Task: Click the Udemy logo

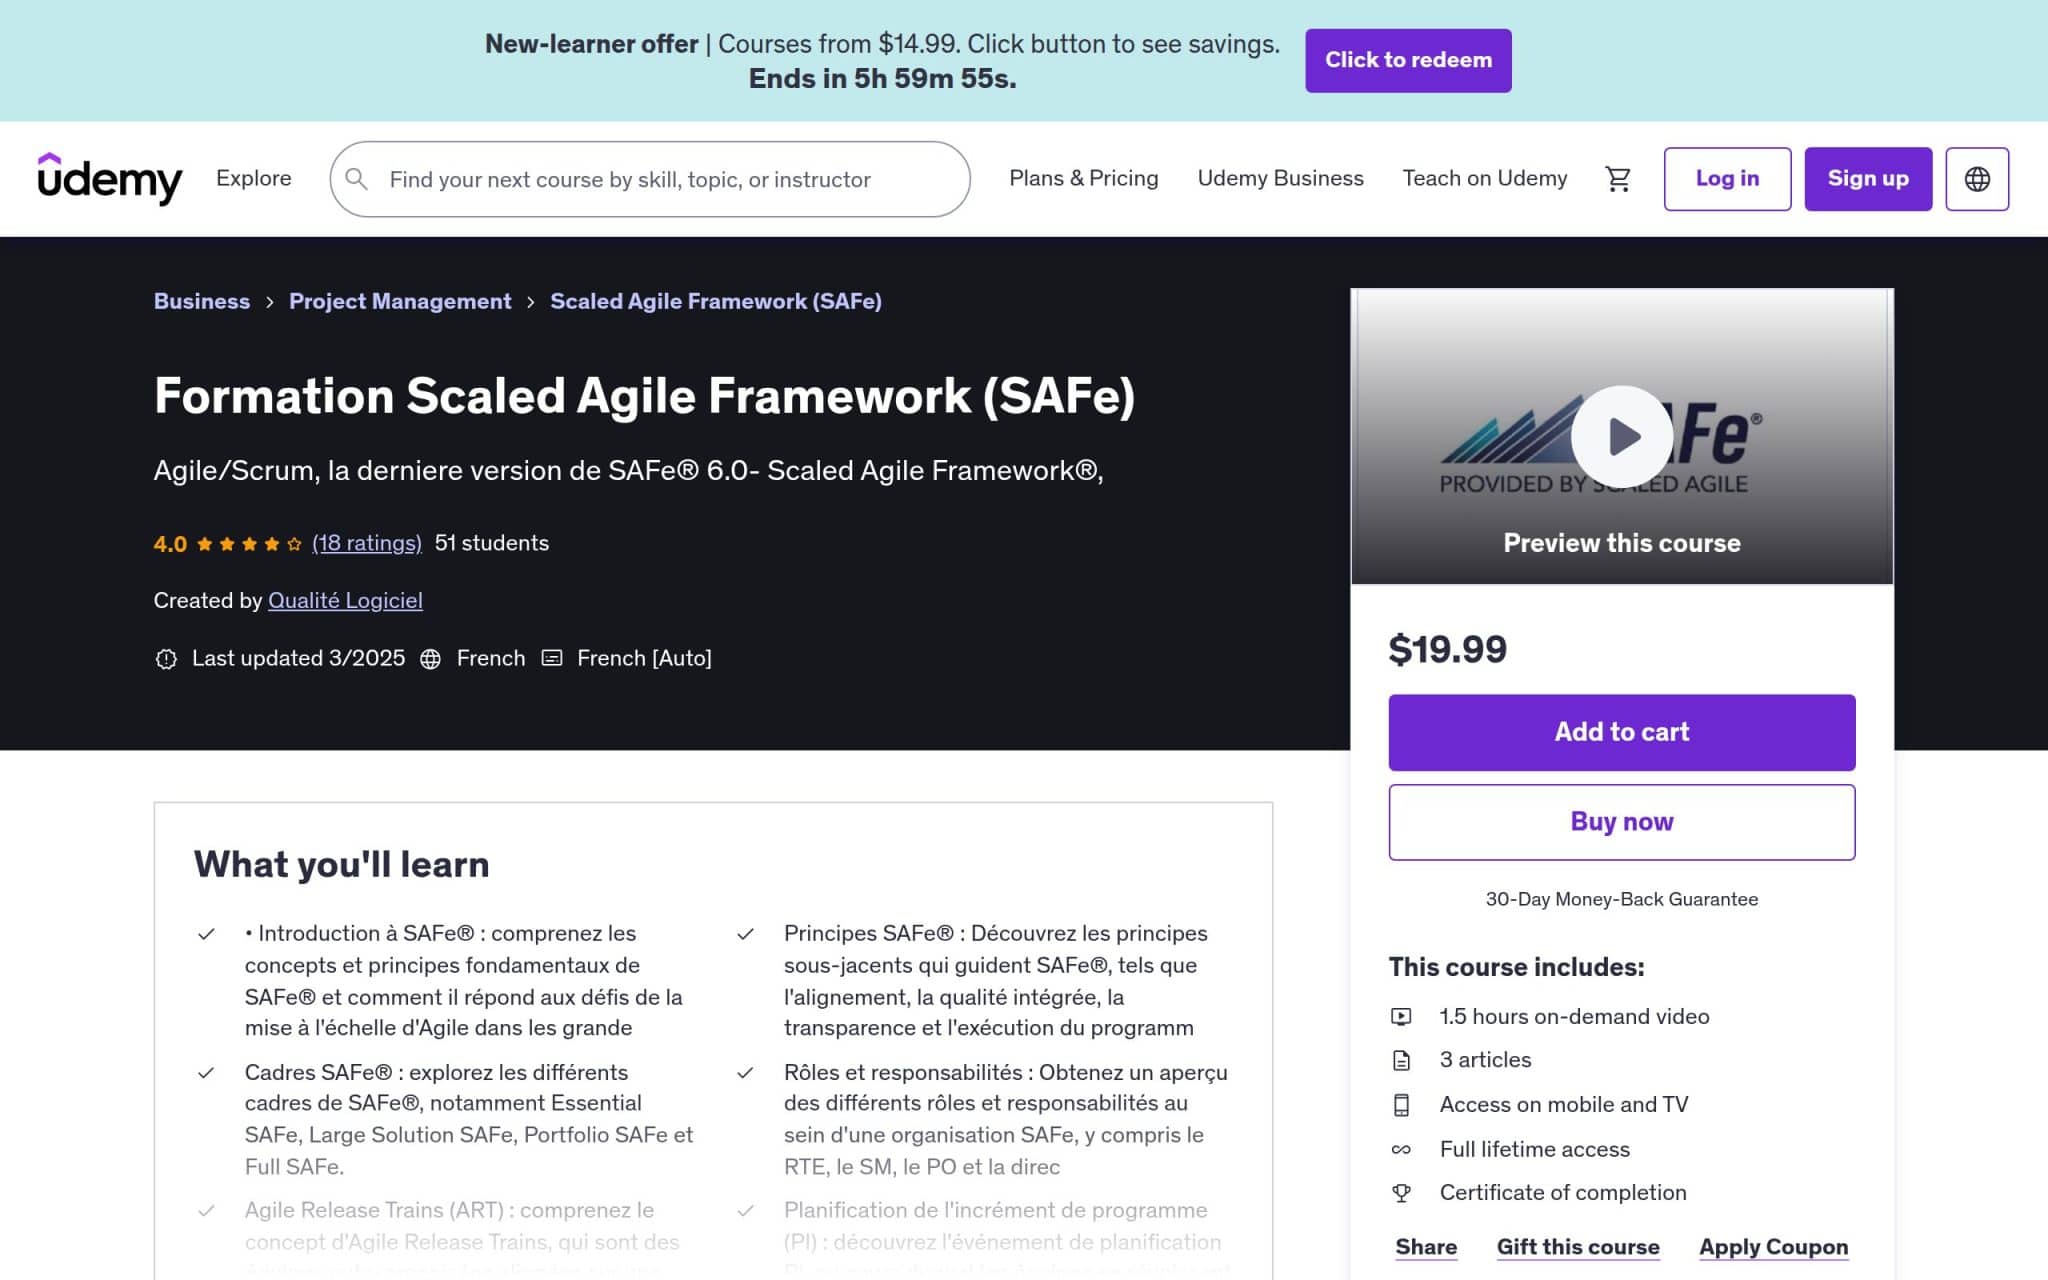Action: pyautogui.click(x=110, y=179)
